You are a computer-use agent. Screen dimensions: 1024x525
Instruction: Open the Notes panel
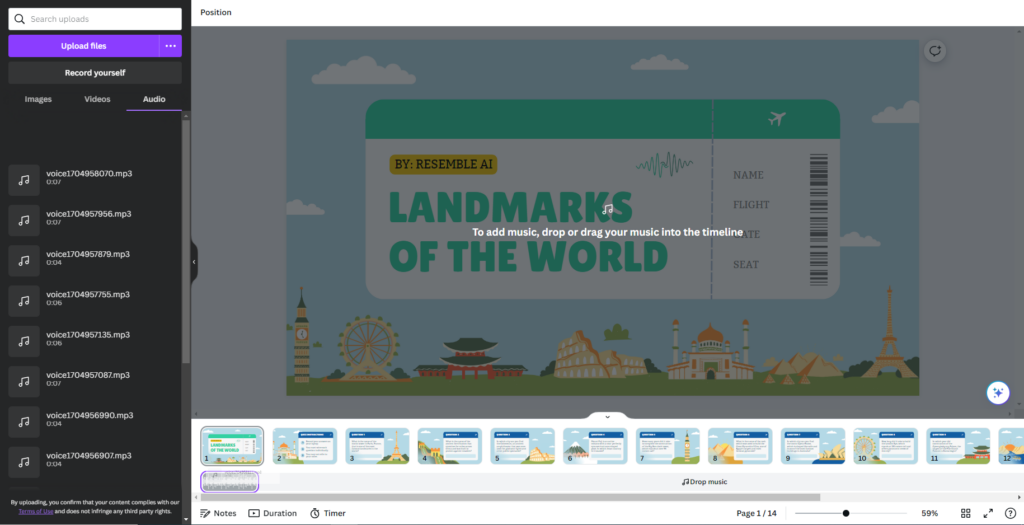[218, 513]
